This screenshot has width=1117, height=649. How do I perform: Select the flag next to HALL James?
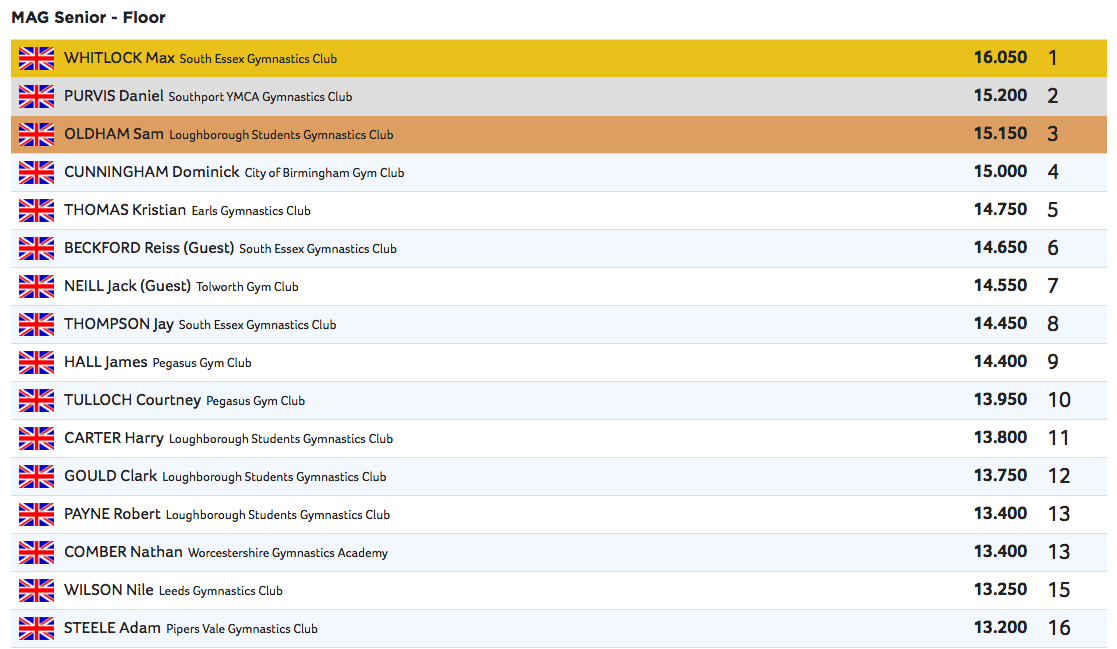coord(36,362)
